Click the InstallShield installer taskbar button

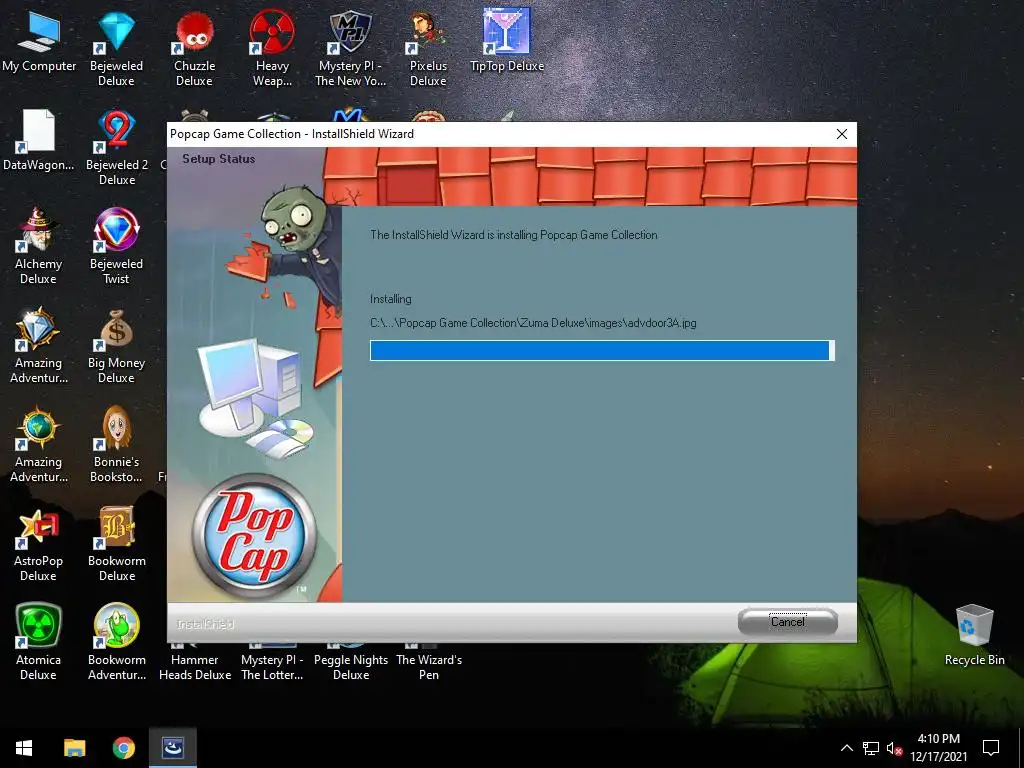pos(172,748)
